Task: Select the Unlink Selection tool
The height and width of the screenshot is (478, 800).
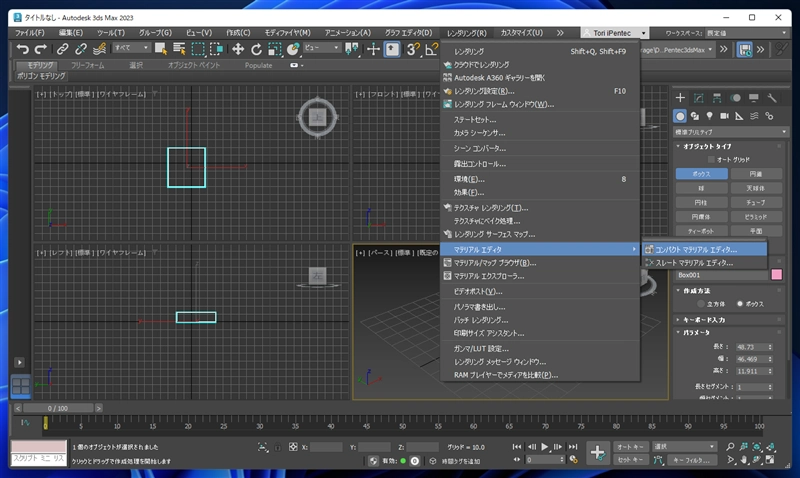Action: pos(81,49)
